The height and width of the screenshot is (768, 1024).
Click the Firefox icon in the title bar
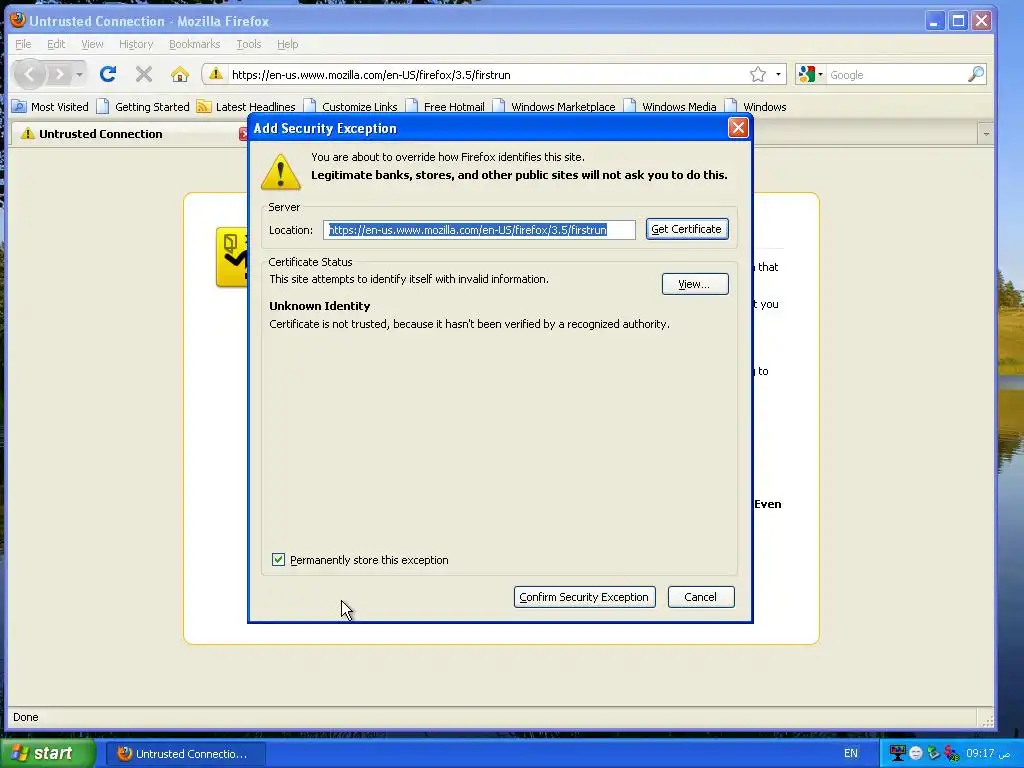click(x=18, y=20)
